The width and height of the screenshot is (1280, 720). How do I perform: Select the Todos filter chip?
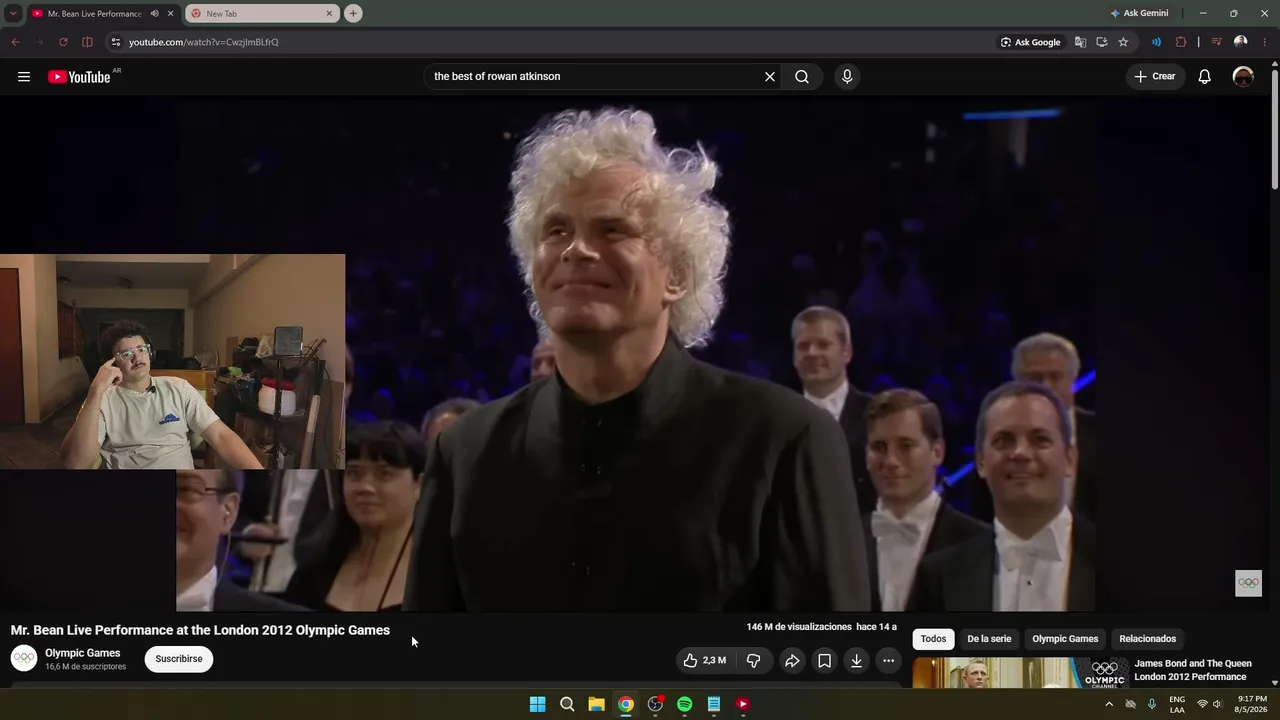click(x=933, y=639)
